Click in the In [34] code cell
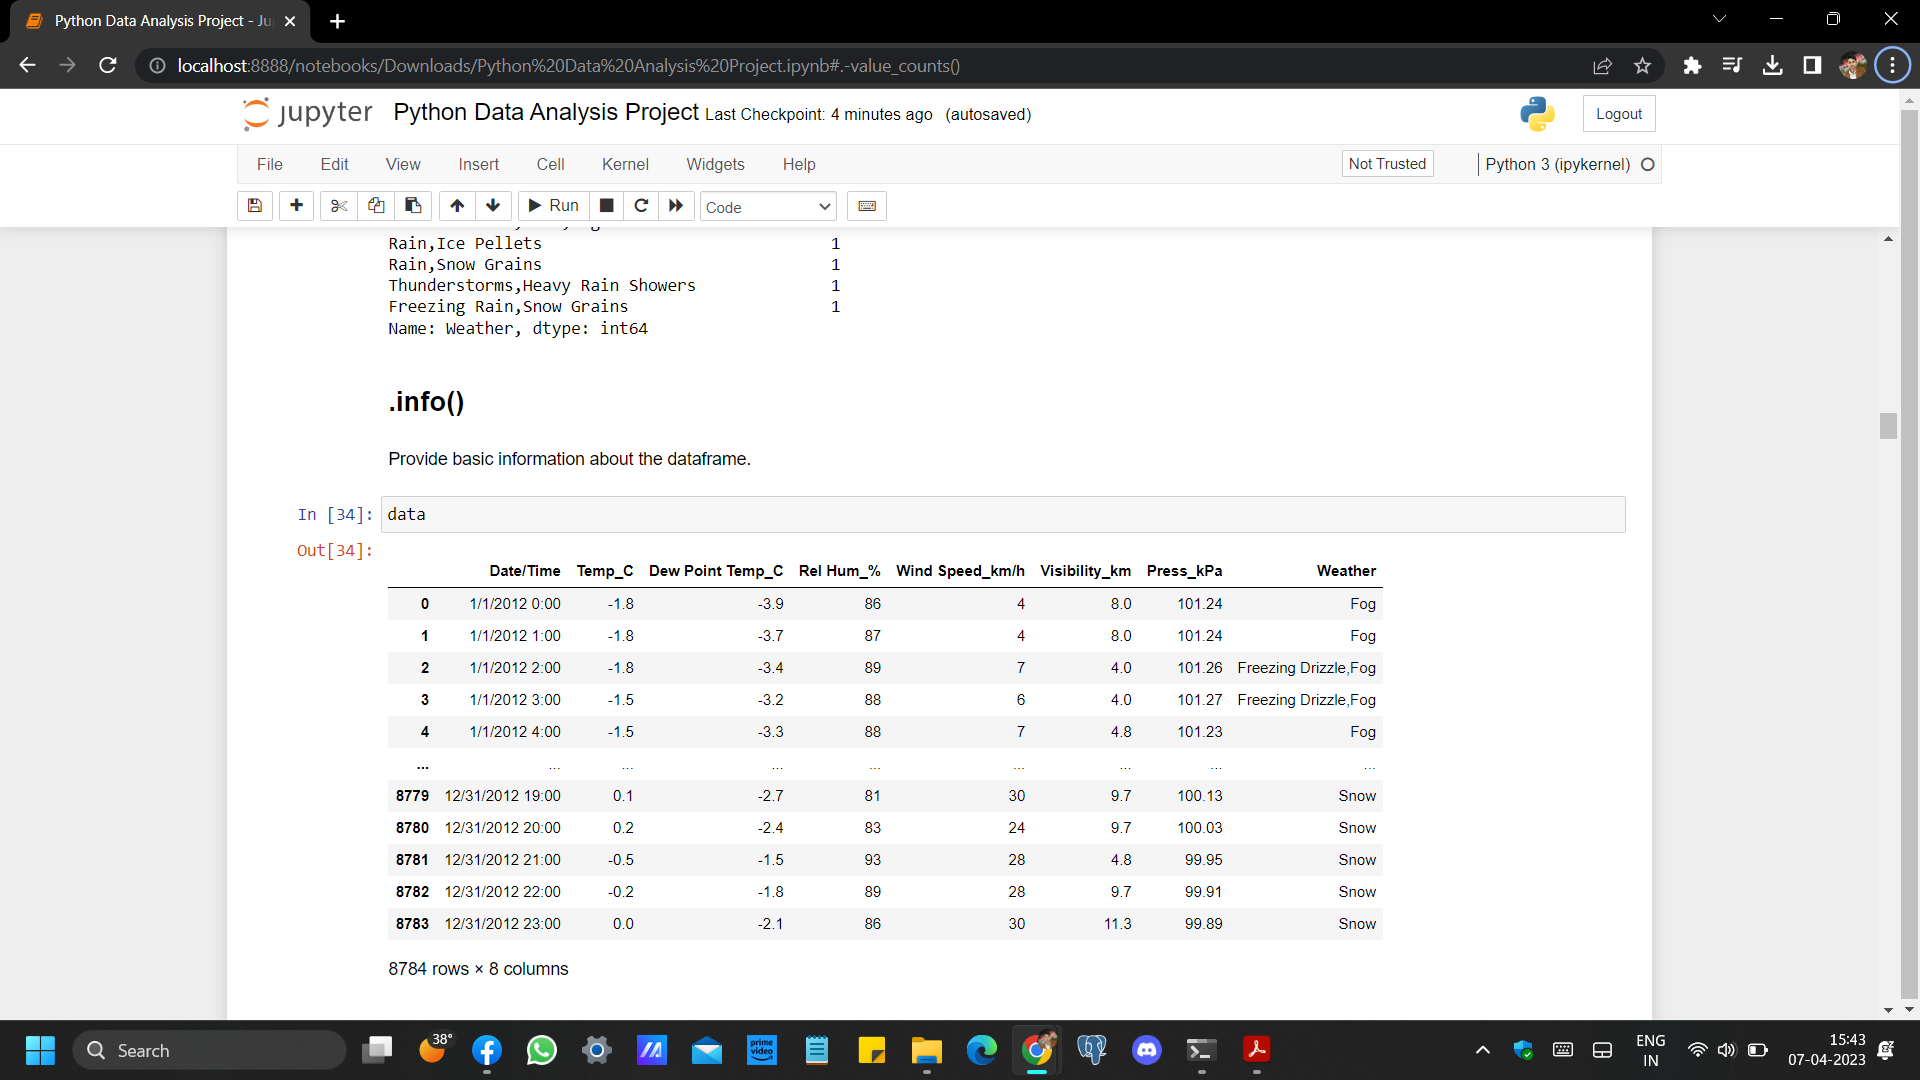The height and width of the screenshot is (1080, 1920). coord(1002,515)
